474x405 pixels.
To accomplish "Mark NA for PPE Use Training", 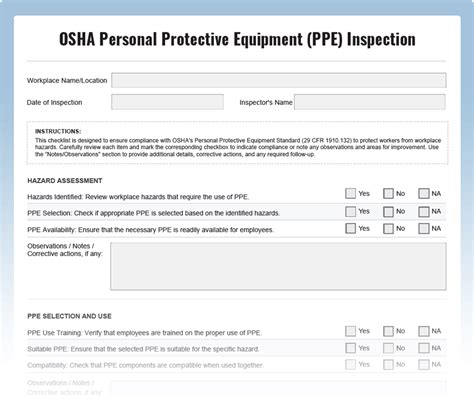I will pyautogui.click(x=424, y=331).
